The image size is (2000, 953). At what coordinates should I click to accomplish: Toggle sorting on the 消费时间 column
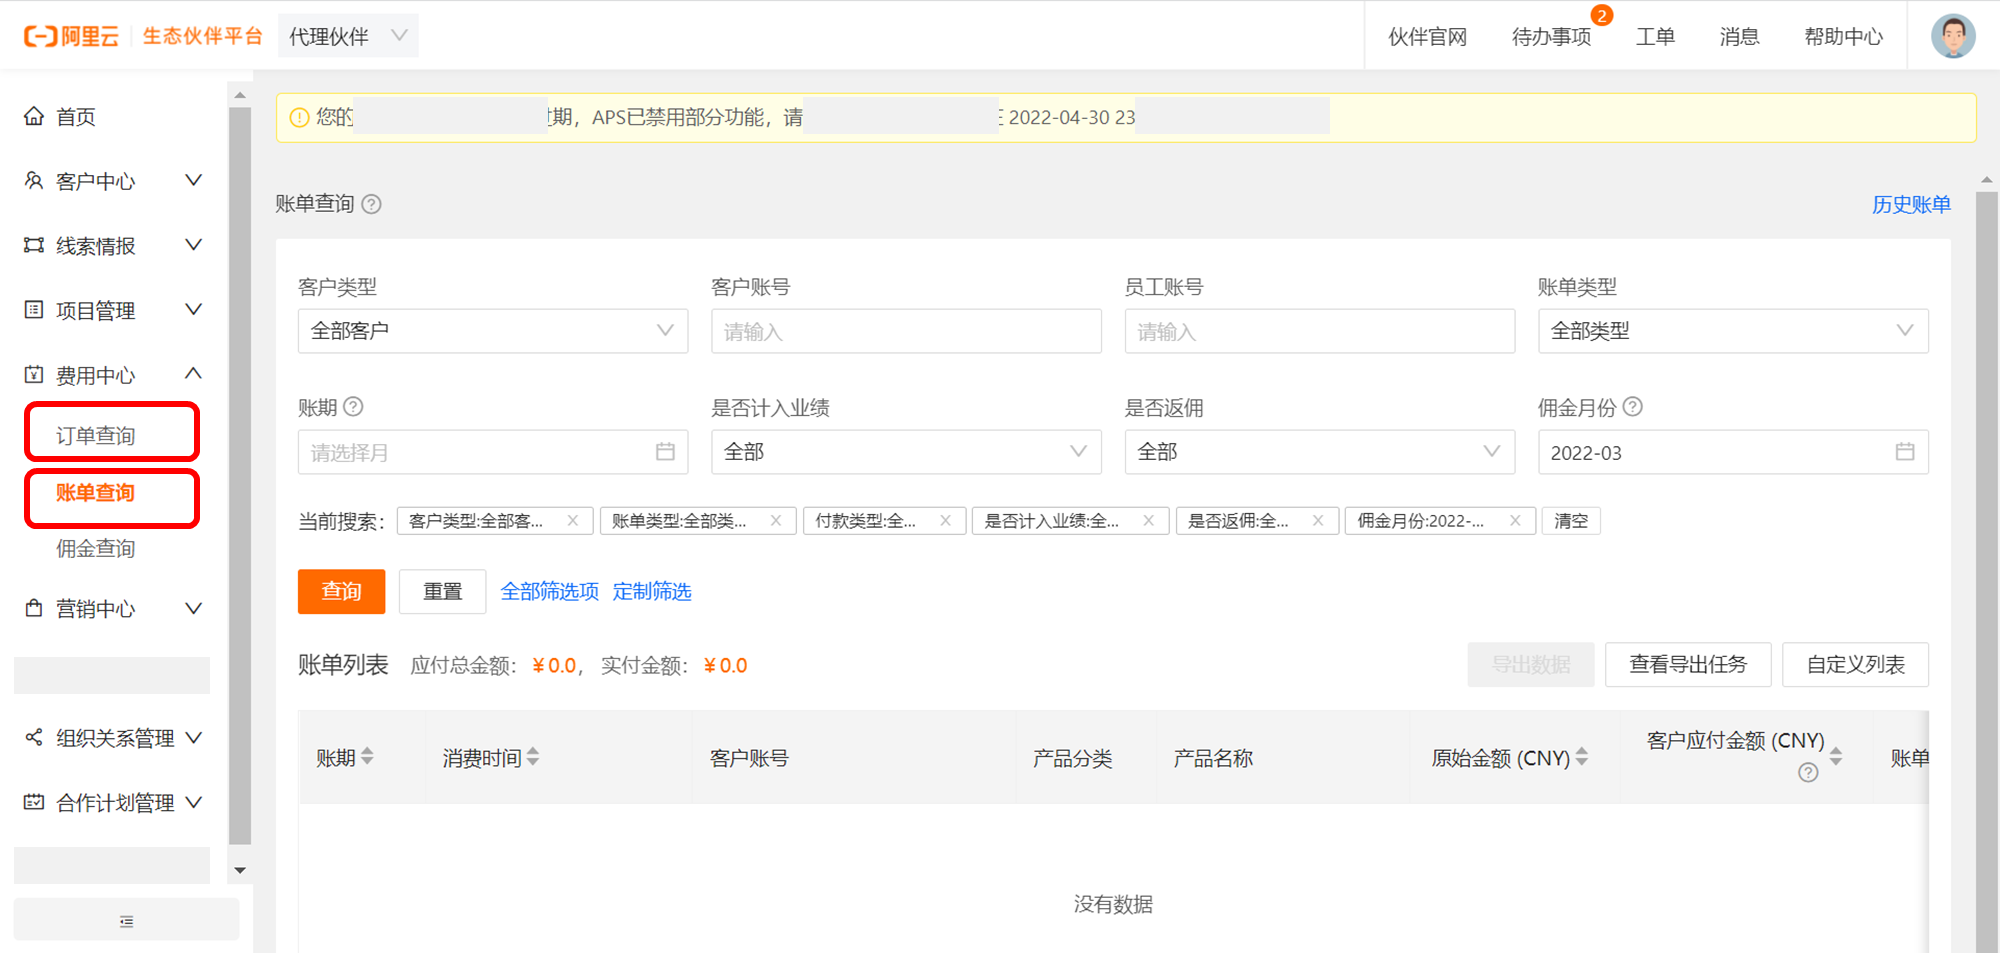(531, 757)
